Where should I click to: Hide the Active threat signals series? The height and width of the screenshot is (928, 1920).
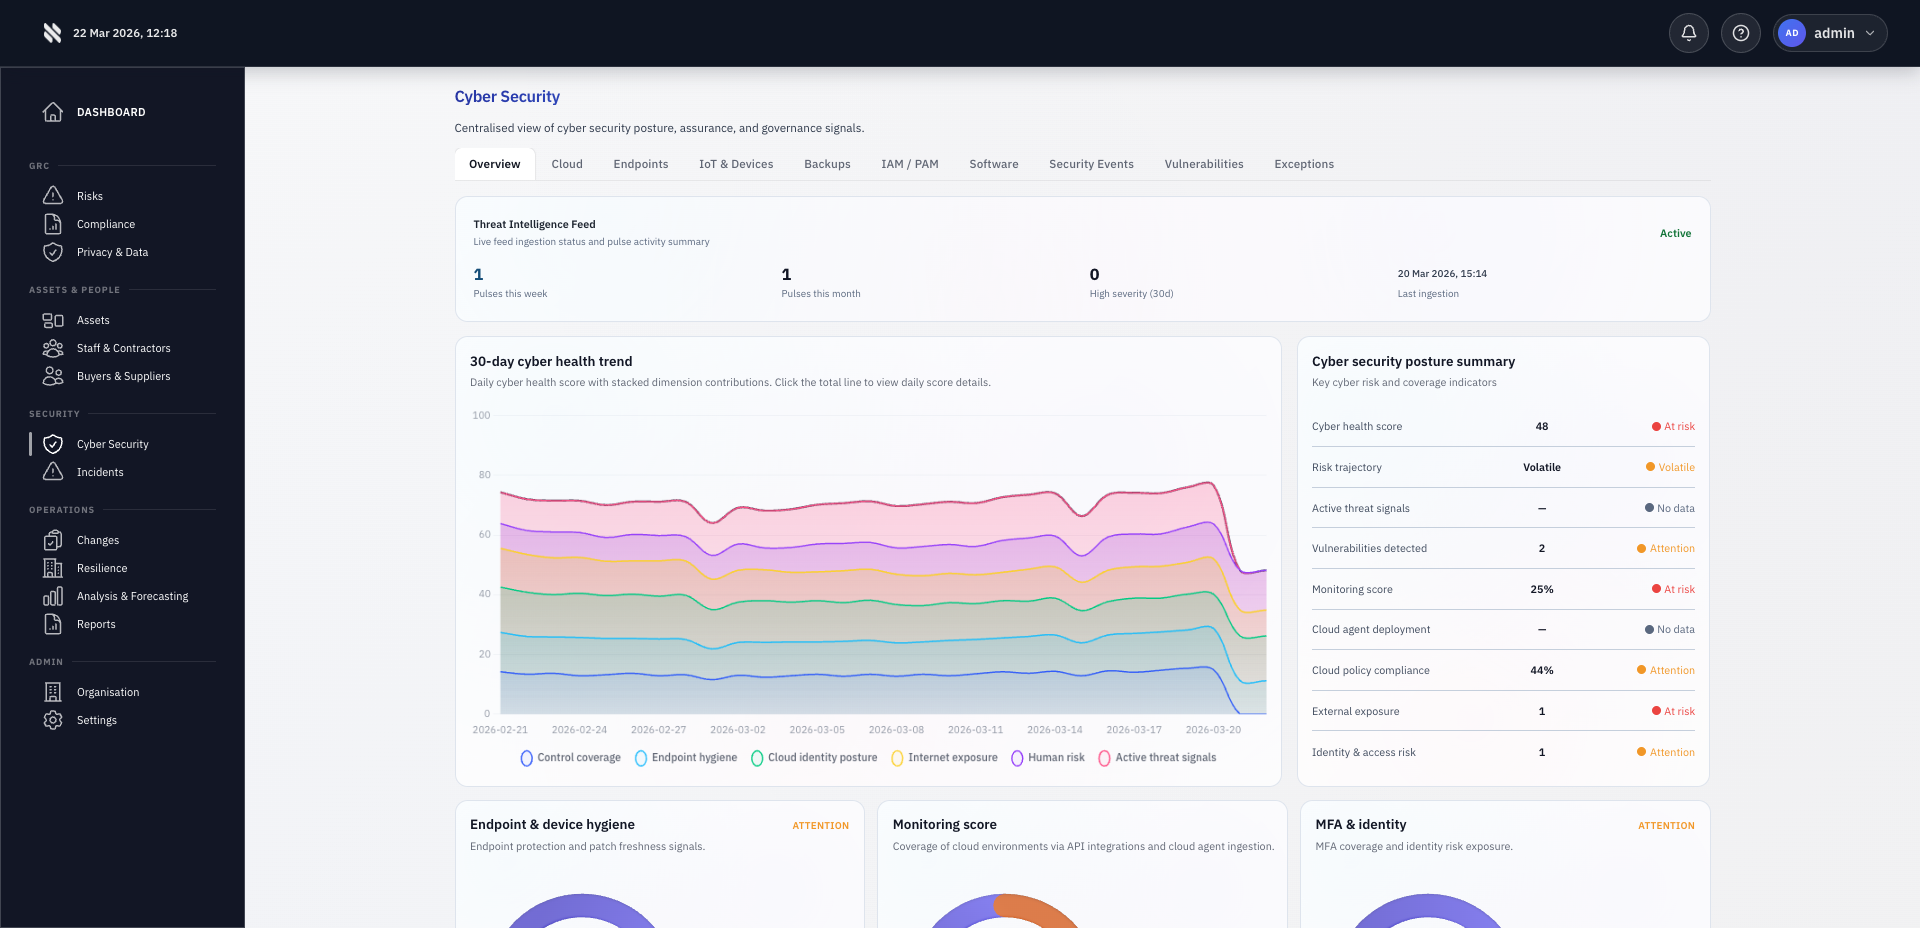[1158, 757]
